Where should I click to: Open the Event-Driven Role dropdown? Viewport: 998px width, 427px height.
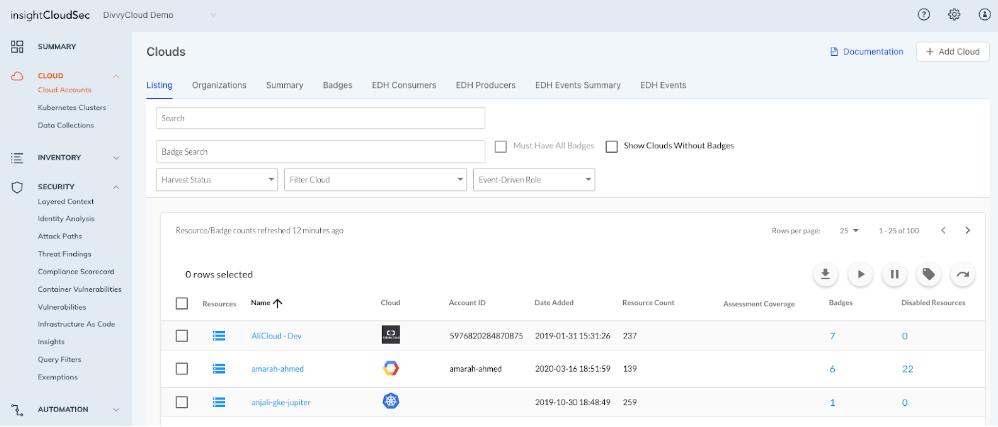click(534, 180)
